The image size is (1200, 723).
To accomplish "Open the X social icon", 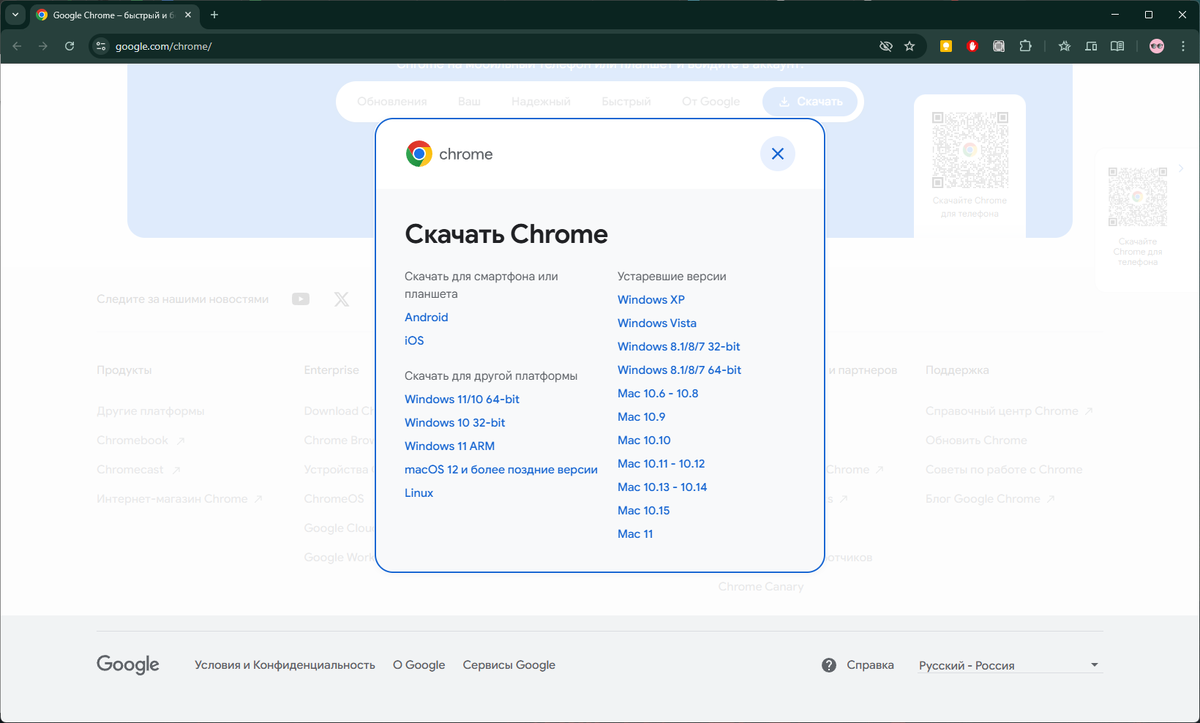I will point(342,299).
